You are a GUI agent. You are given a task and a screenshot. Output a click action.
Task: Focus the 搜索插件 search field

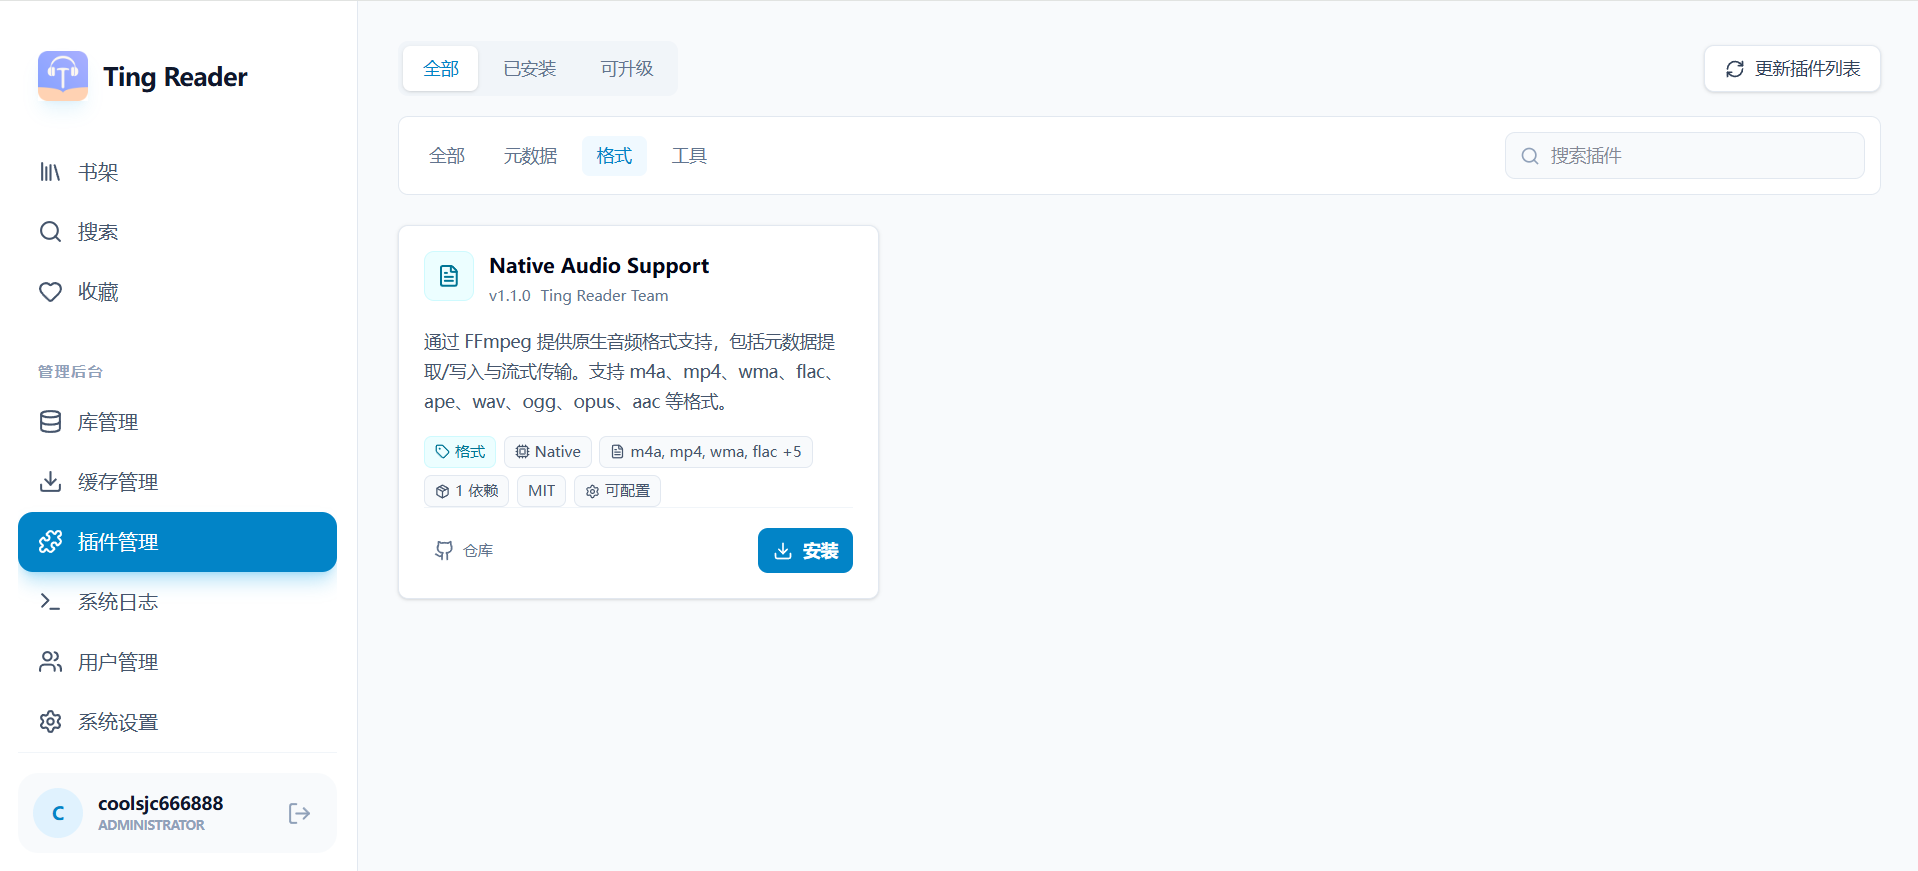pos(1685,156)
